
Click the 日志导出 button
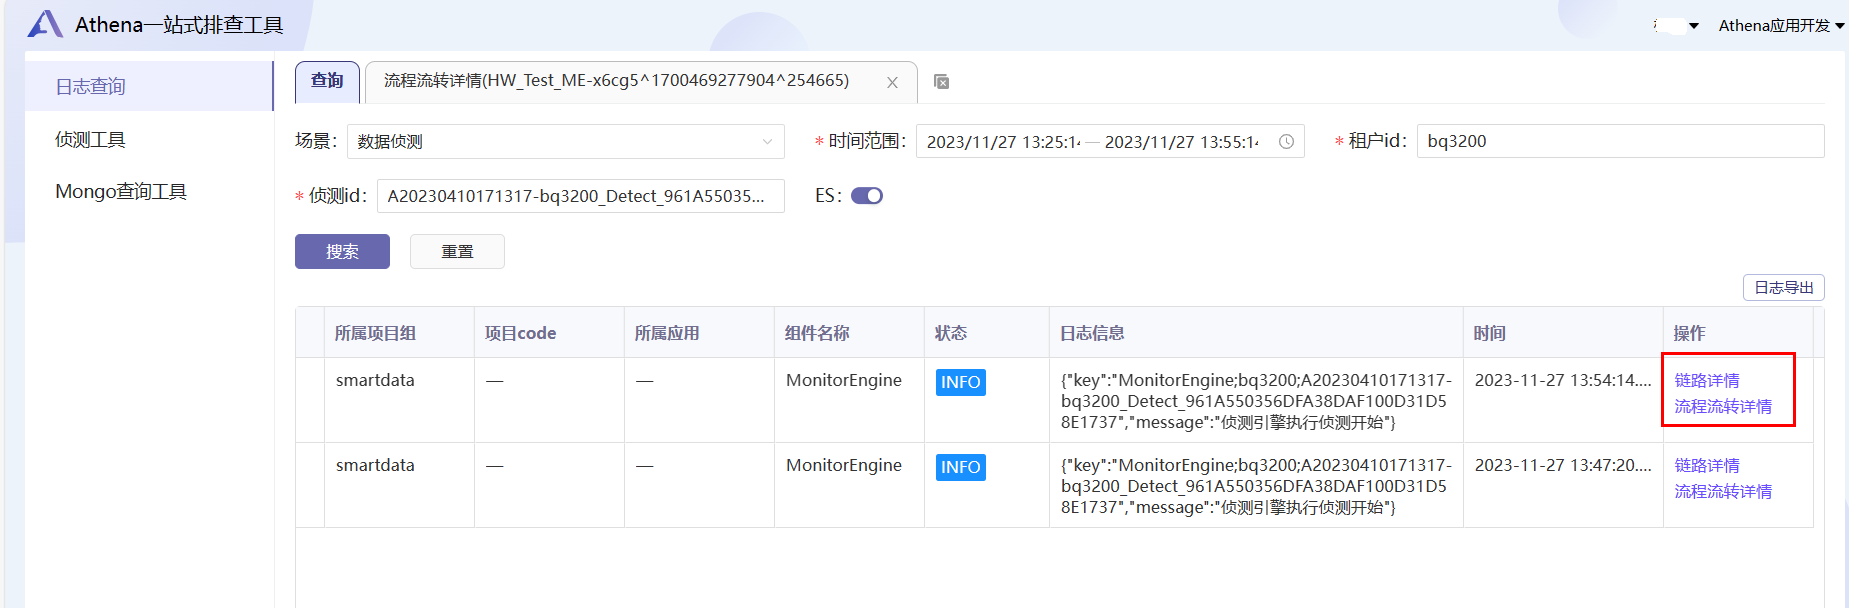point(1784,288)
